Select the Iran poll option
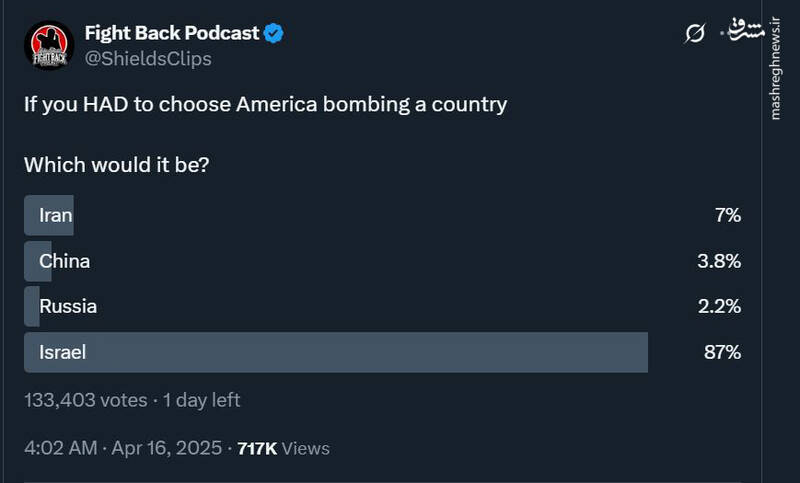The height and width of the screenshot is (483, 800). pyautogui.click(x=55, y=214)
